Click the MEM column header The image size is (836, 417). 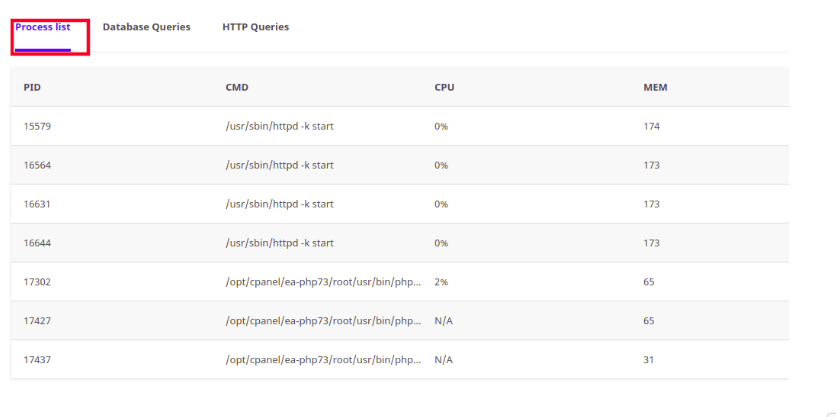655,87
